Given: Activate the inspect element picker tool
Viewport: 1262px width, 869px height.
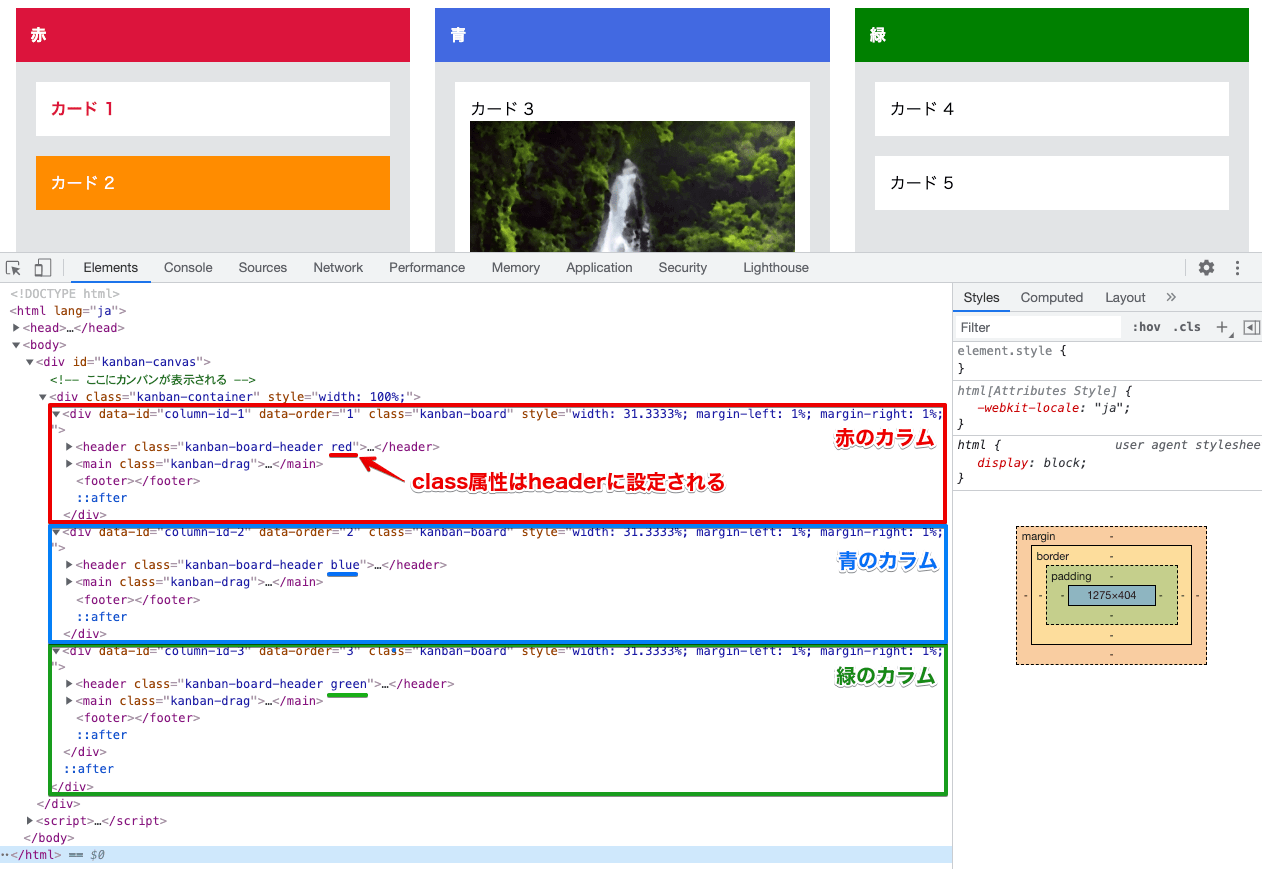Looking at the screenshot, I should click(x=14, y=268).
